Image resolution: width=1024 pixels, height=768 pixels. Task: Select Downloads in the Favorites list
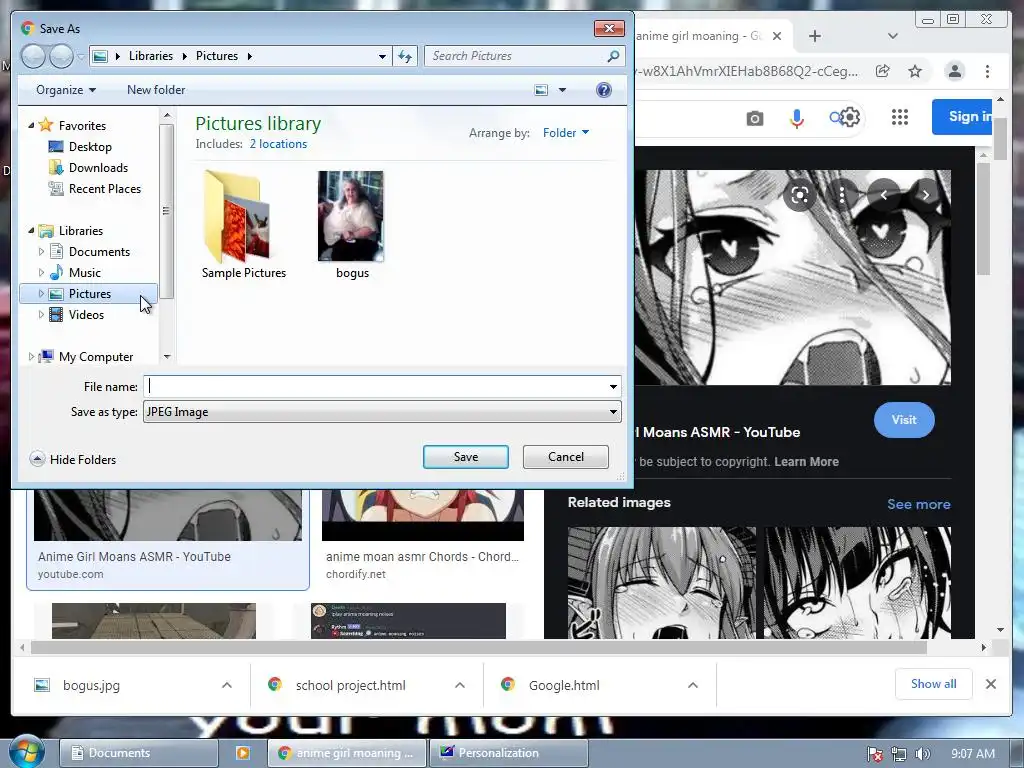pyautogui.click(x=98, y=168)
